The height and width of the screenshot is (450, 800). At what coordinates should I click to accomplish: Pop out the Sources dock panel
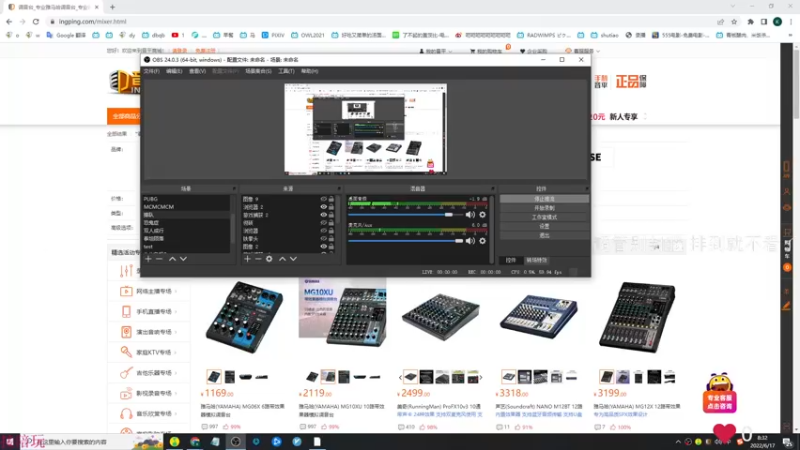339,189
